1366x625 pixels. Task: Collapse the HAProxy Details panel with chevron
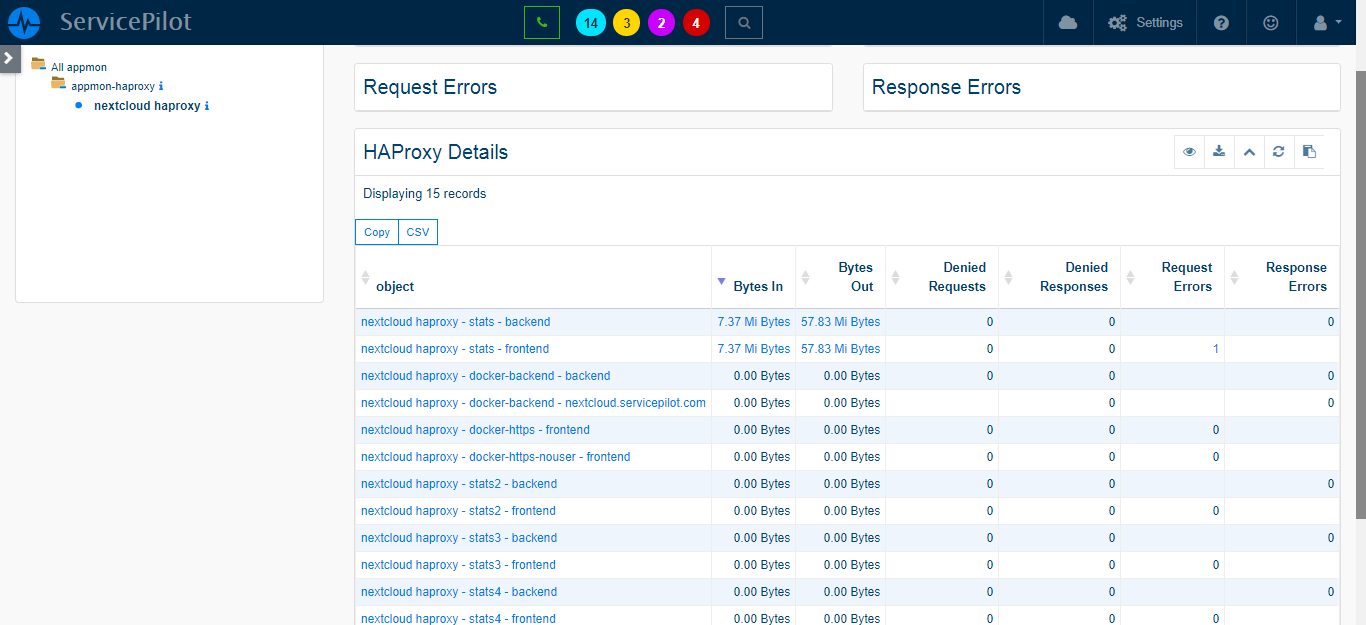tap(1248, 152)
